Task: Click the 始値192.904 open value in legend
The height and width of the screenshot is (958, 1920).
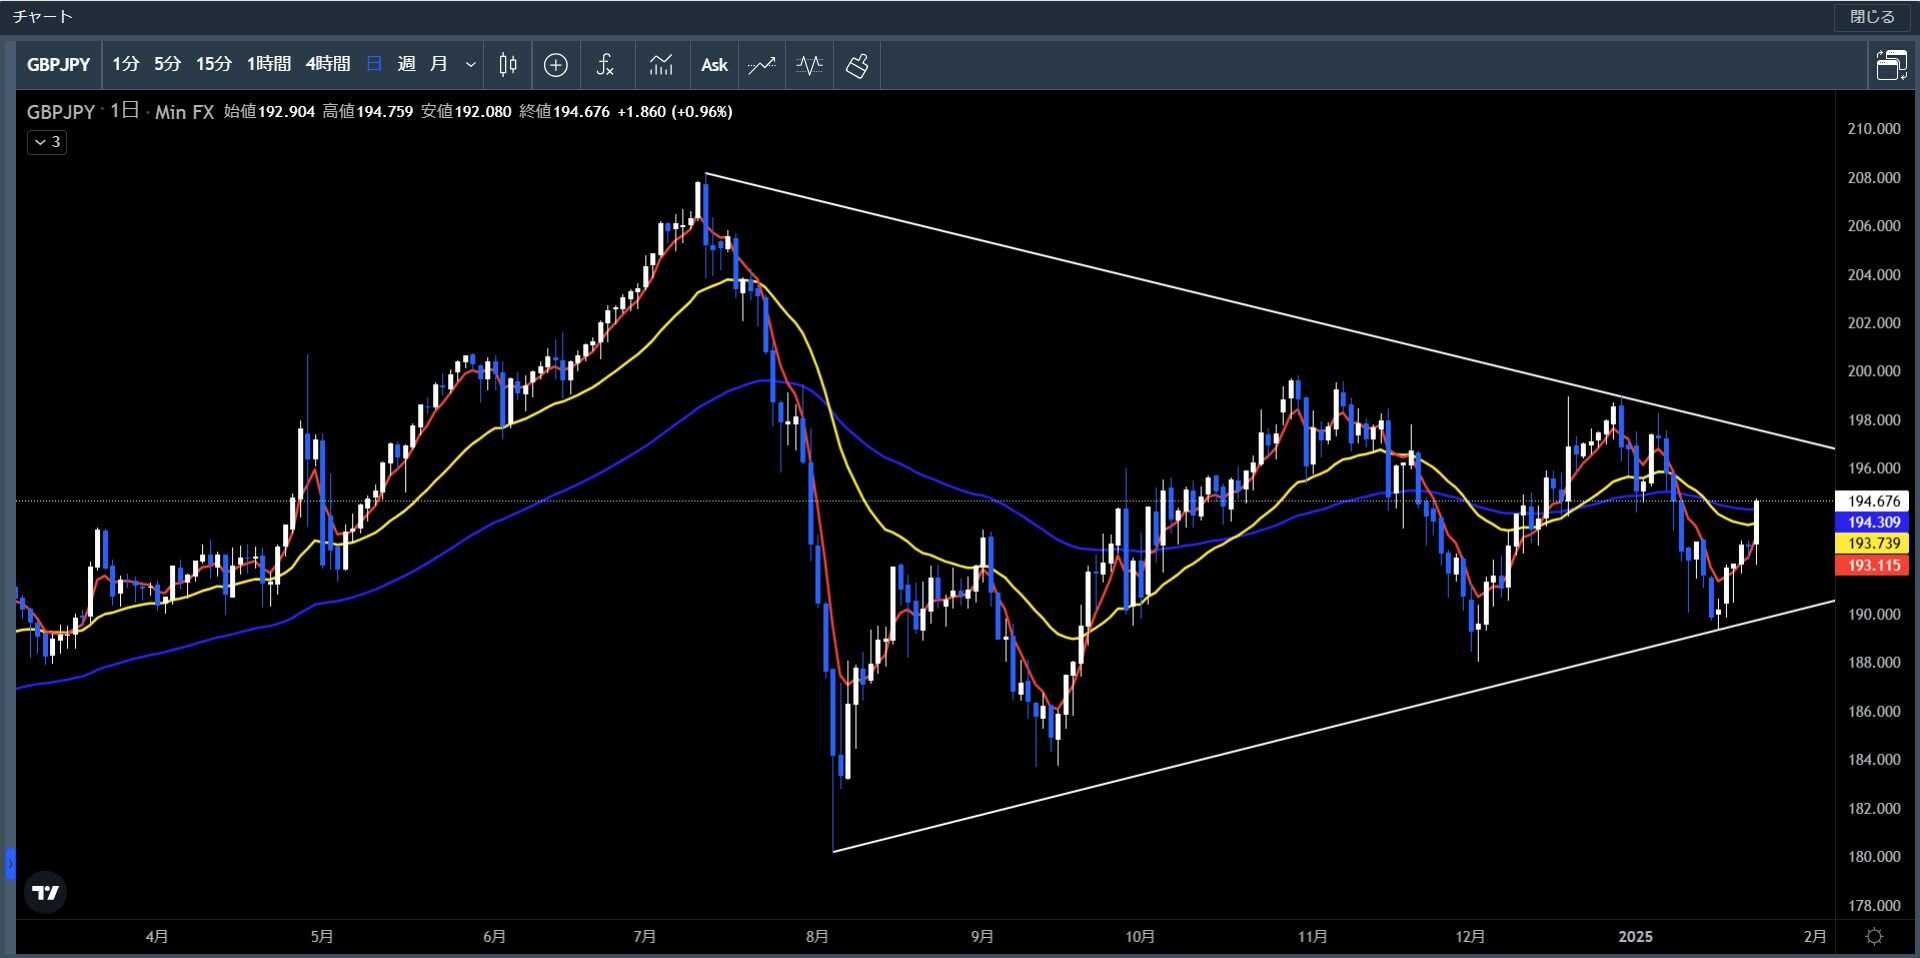Action: (x=269, y=112)
